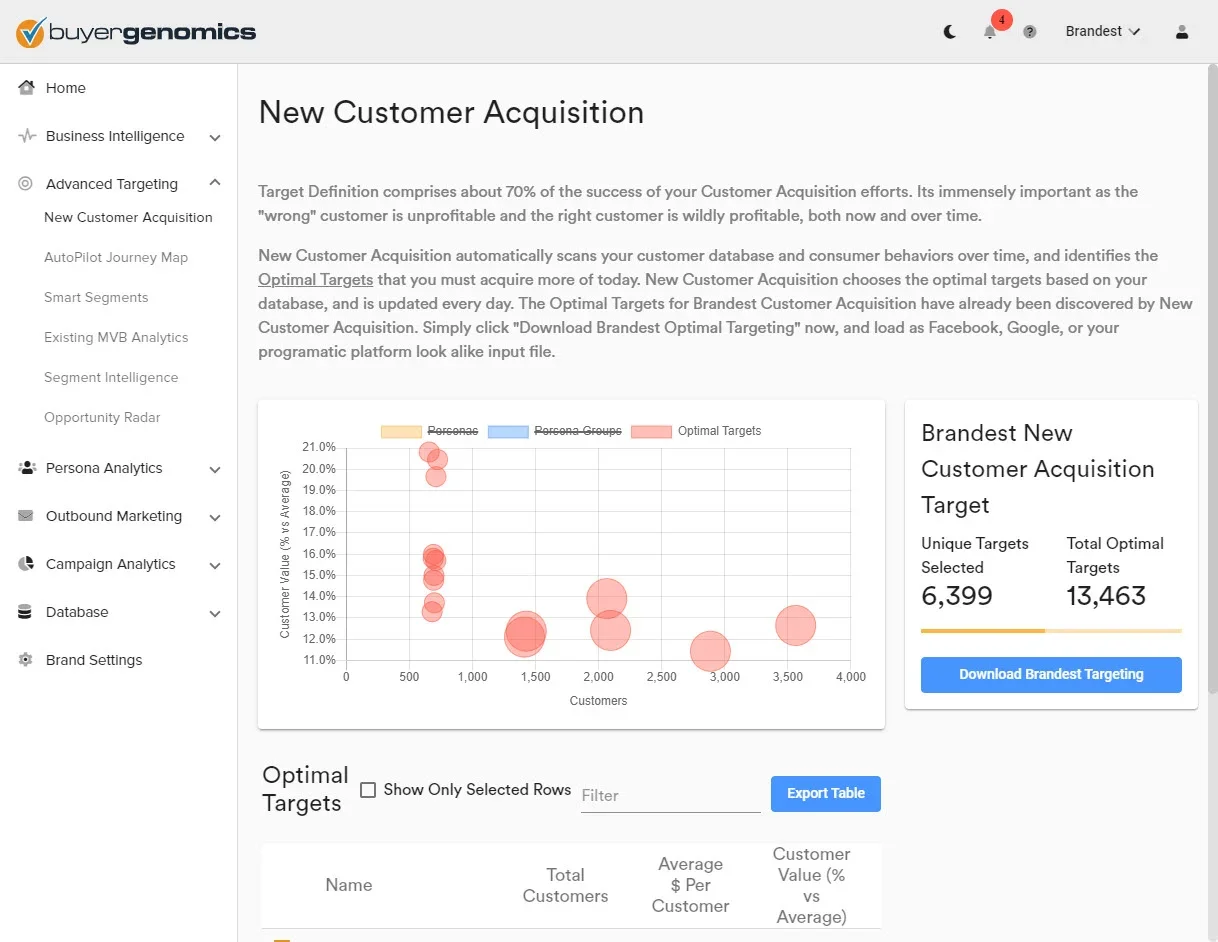
Task: Select Smart Segments in sidebar
Action: pos(96,297)
